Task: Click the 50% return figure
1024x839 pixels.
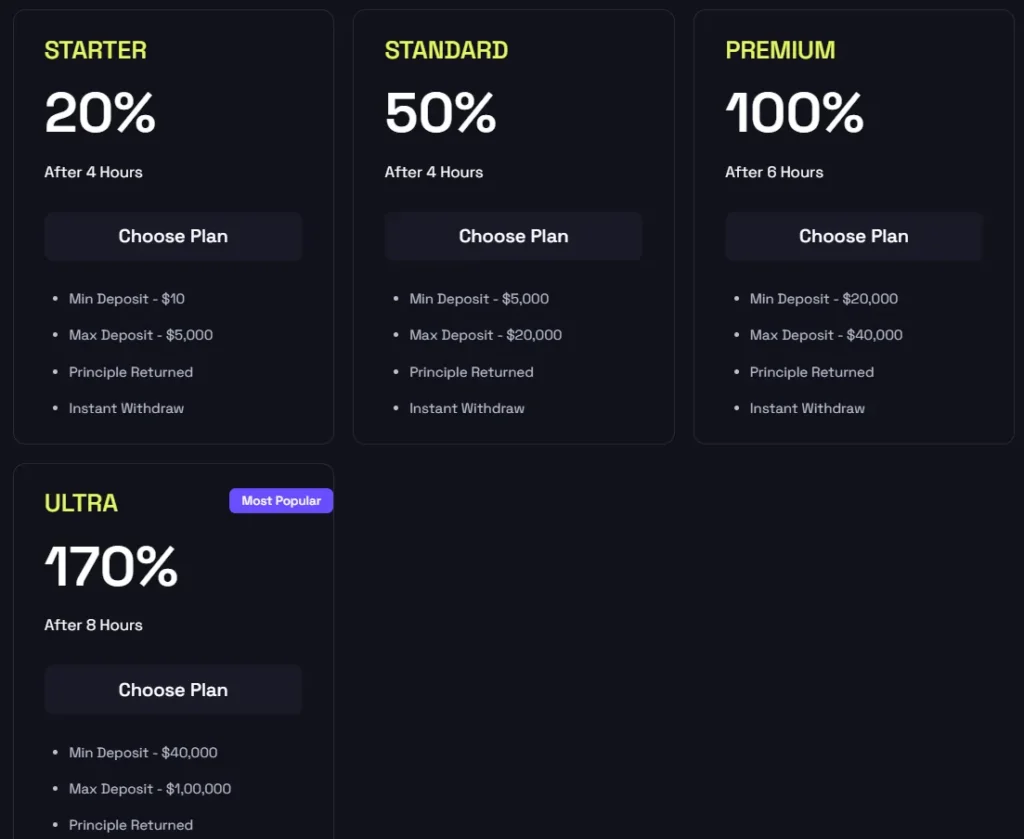Action: pos(440,113)
